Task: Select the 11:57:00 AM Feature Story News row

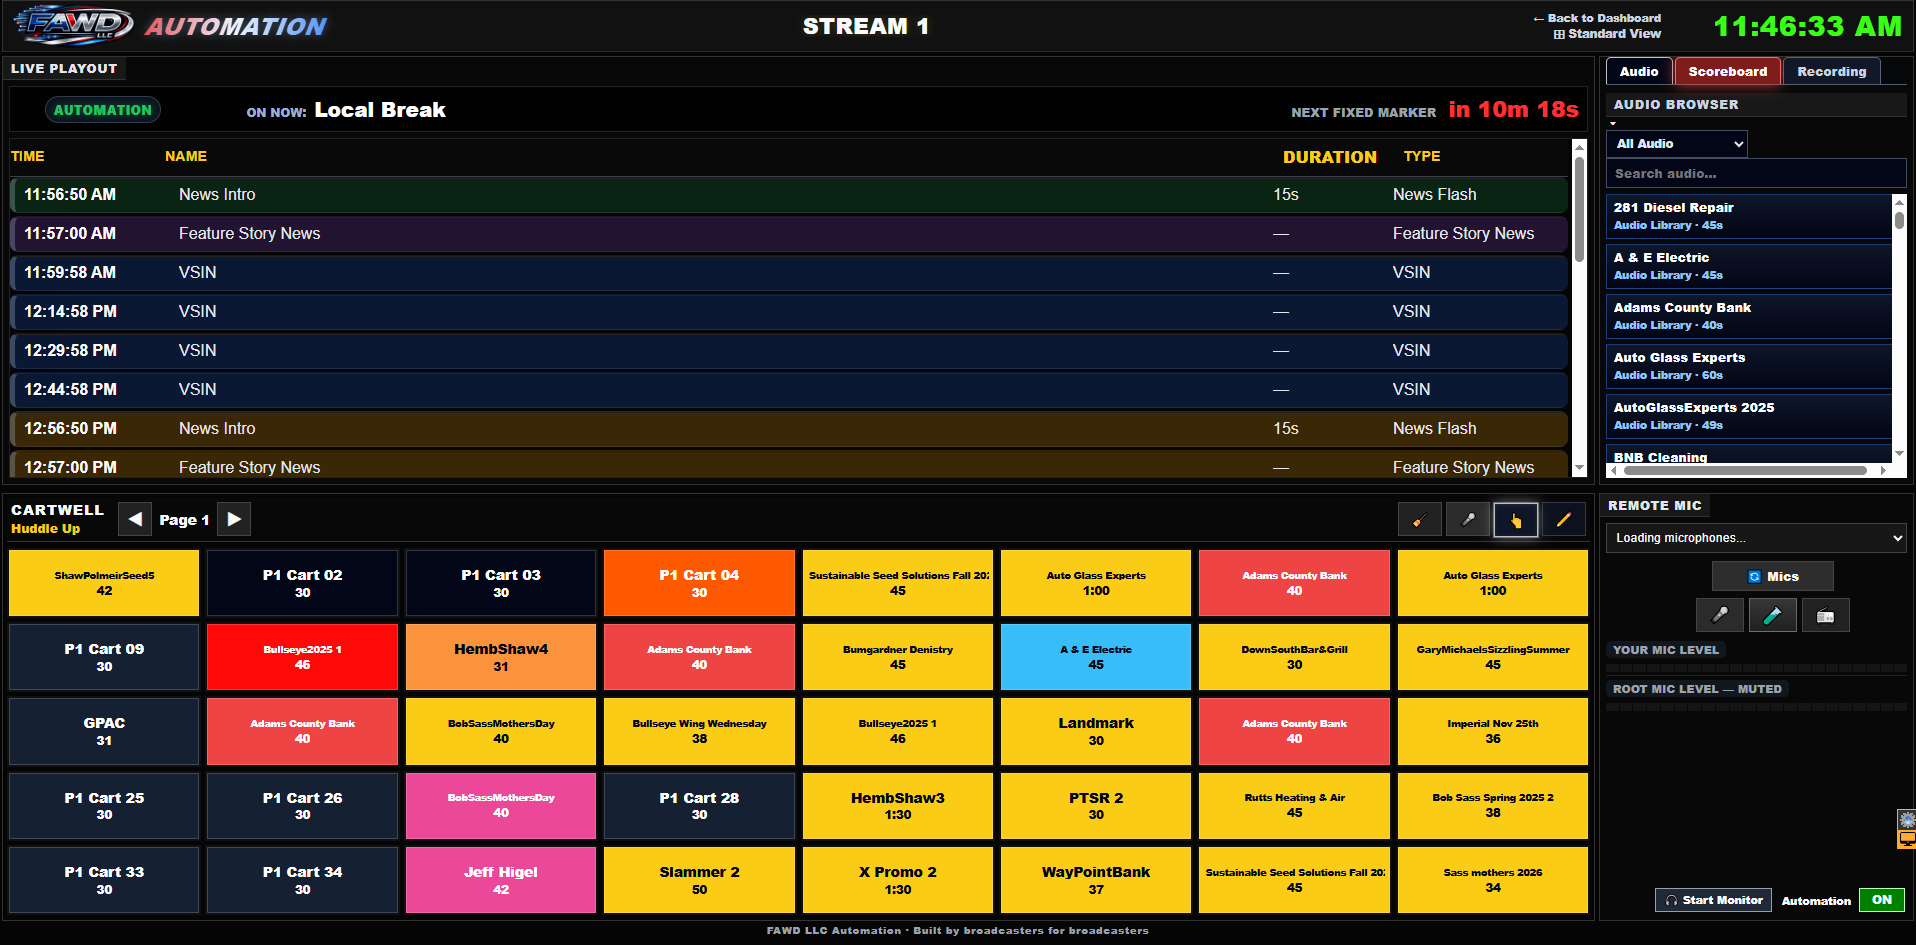Action: [x=789, y=234]
